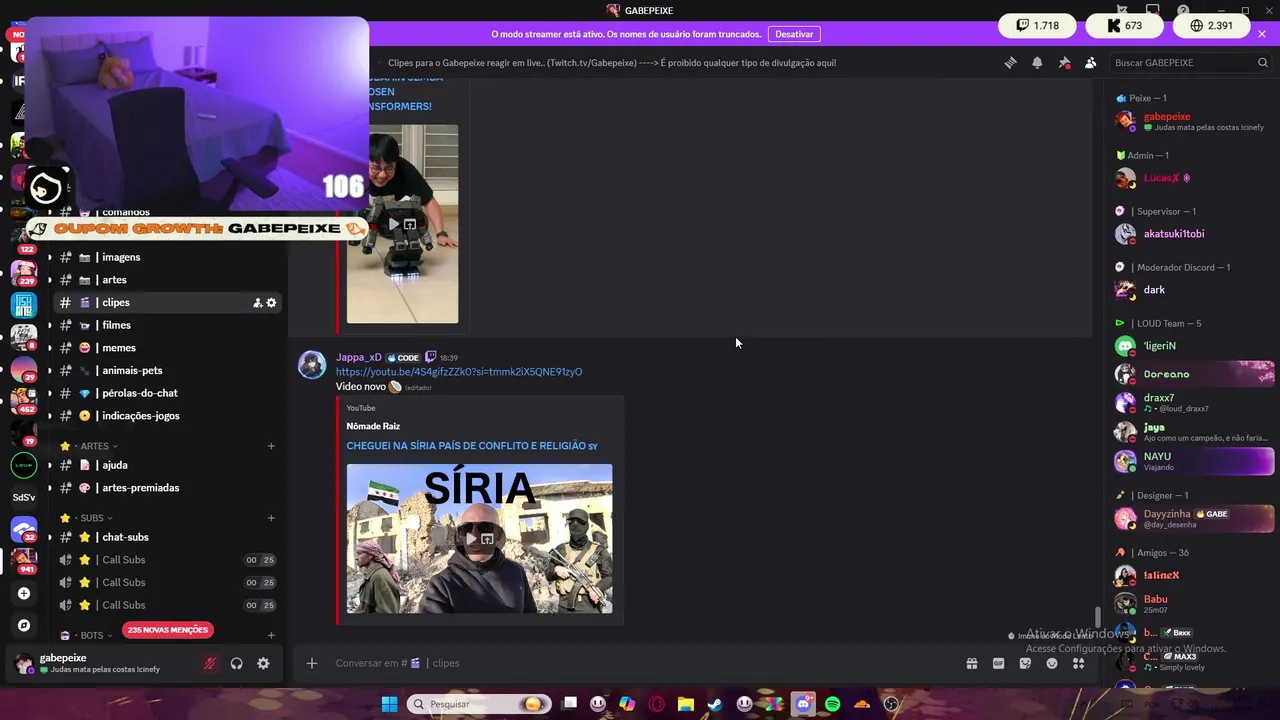
Task: Open the youtu.be link from Jappa_xD
Action: point(459,372)
